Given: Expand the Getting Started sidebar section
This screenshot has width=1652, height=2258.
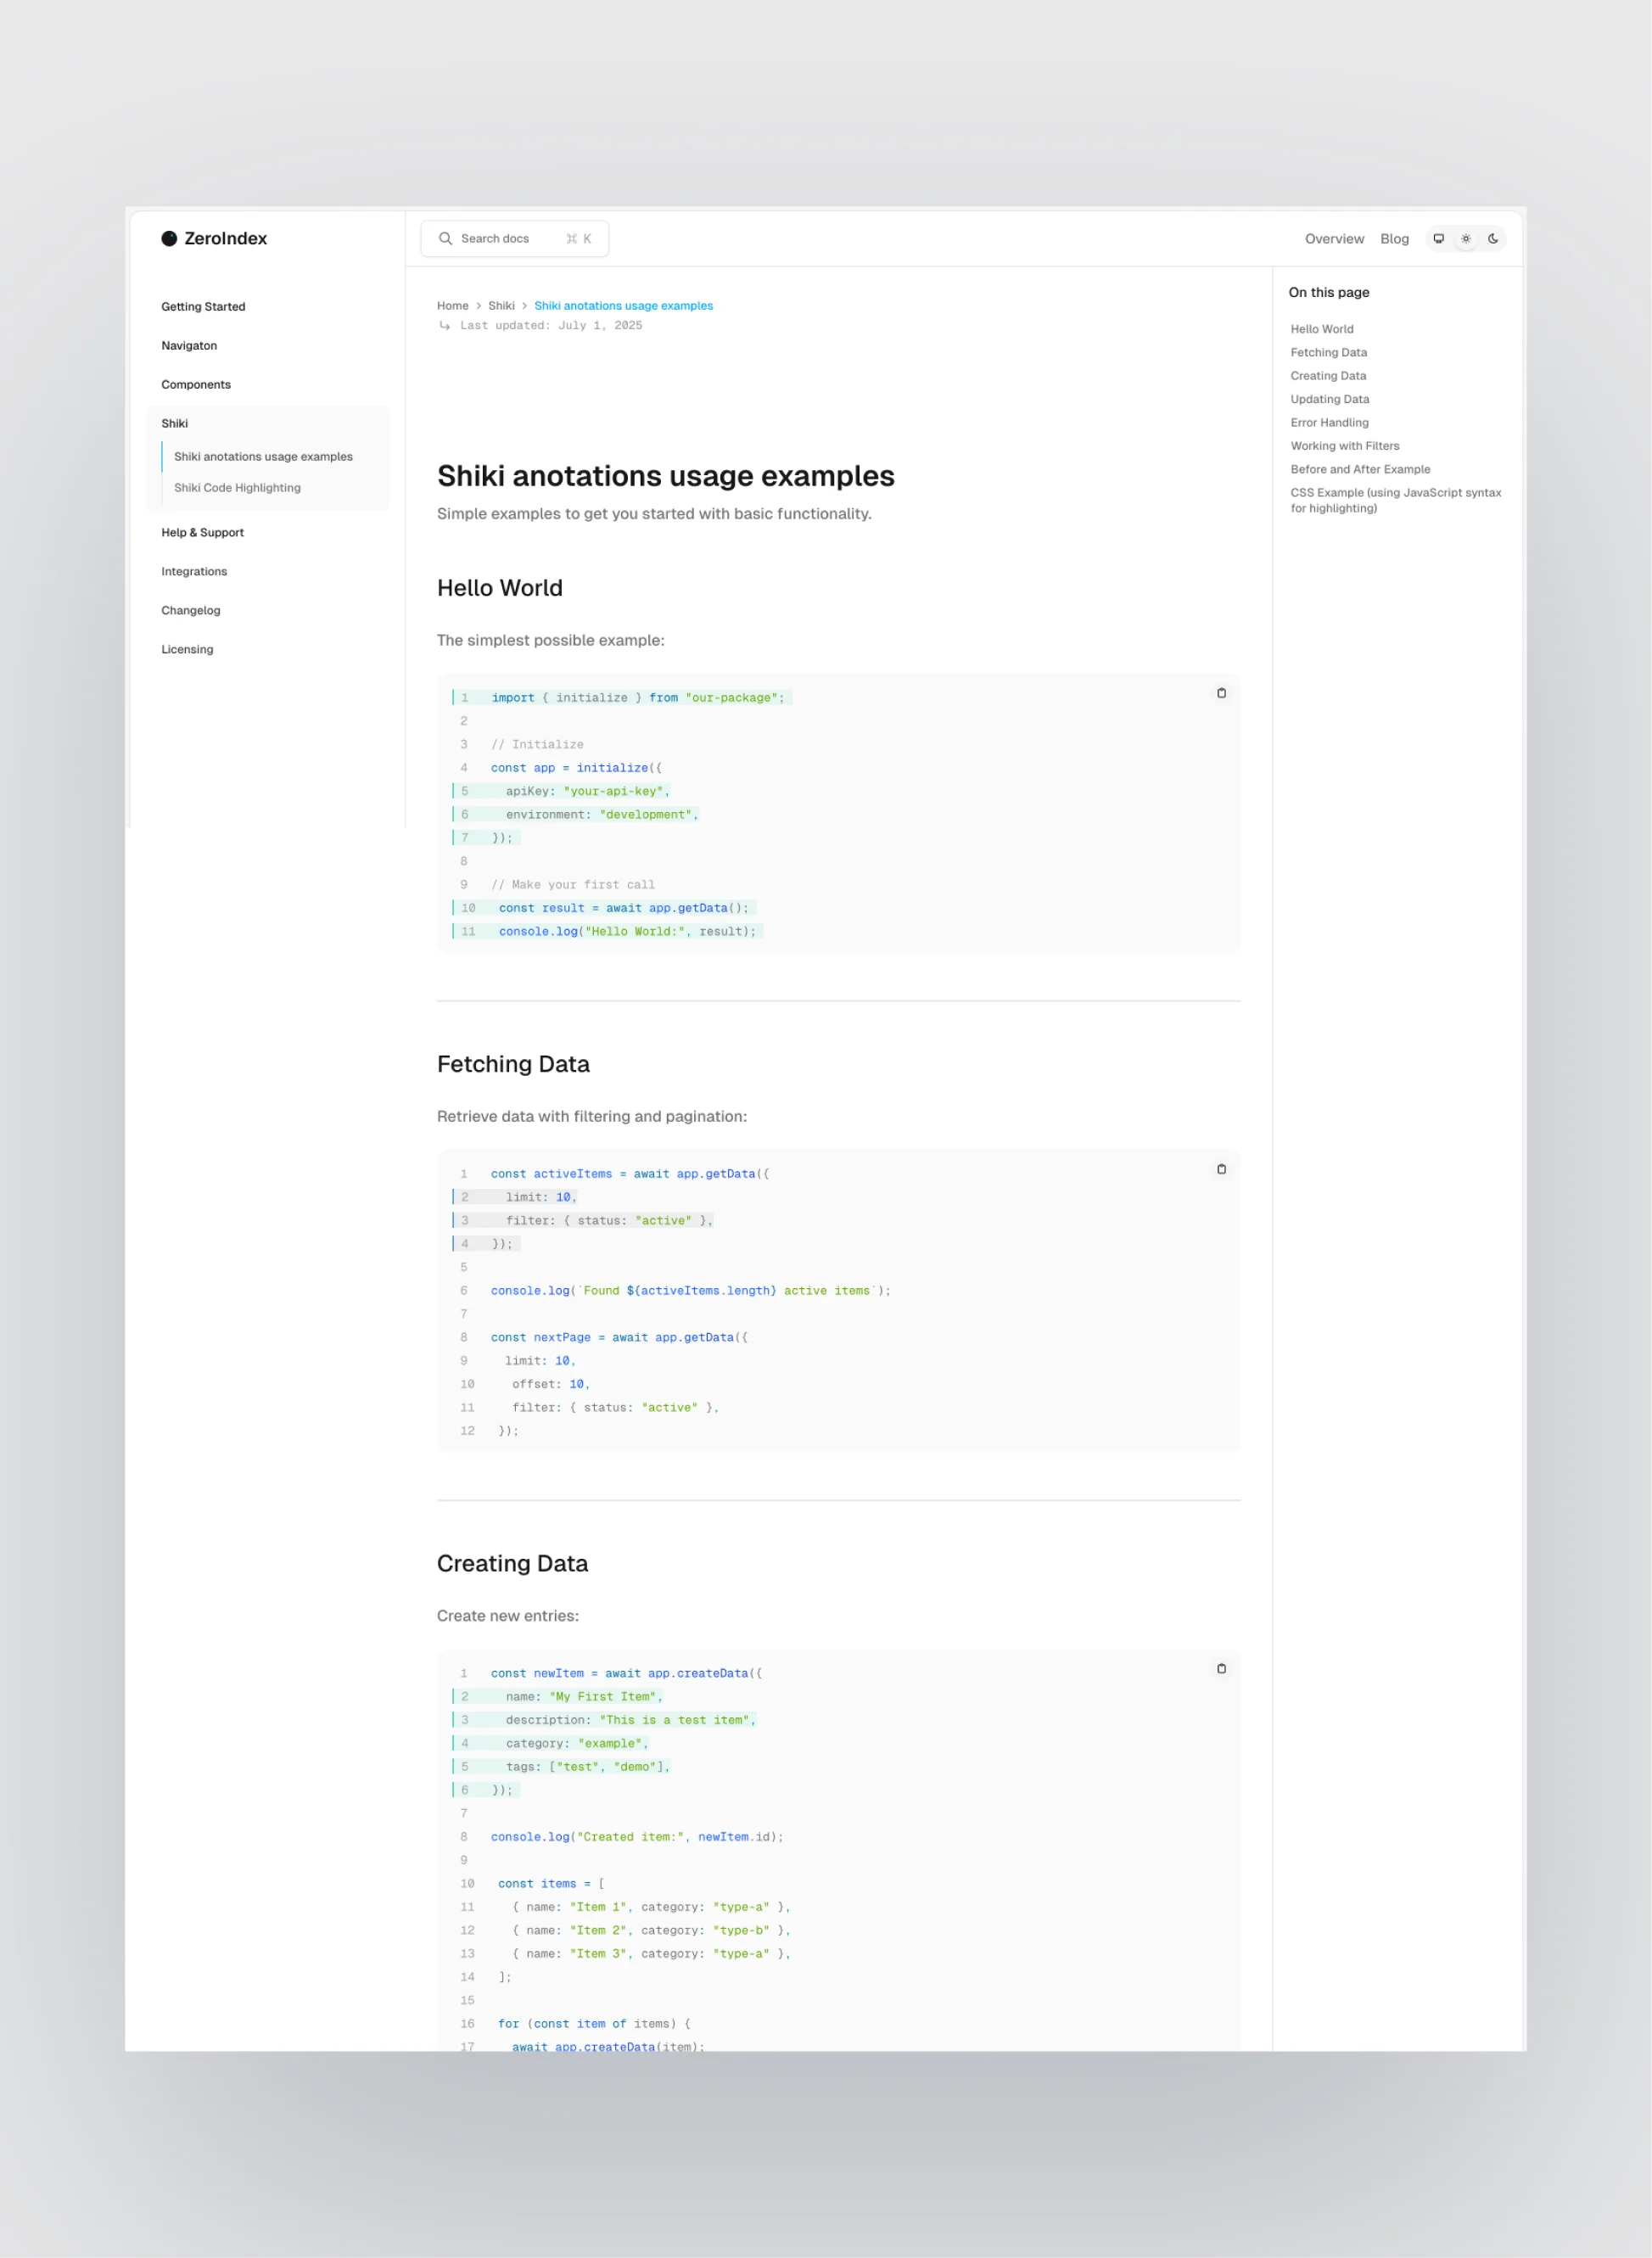Looking at the screenshot, I should 203,306.
